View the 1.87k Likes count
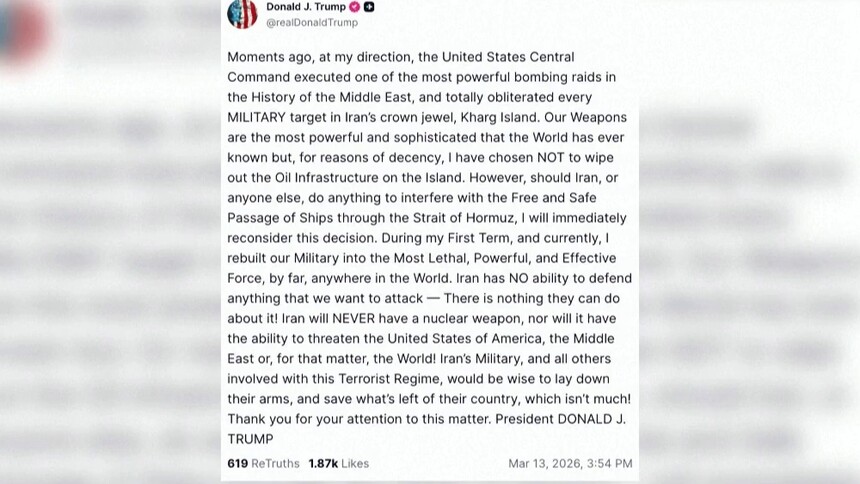This screenshot has width=860, height=484. [338, 463]
